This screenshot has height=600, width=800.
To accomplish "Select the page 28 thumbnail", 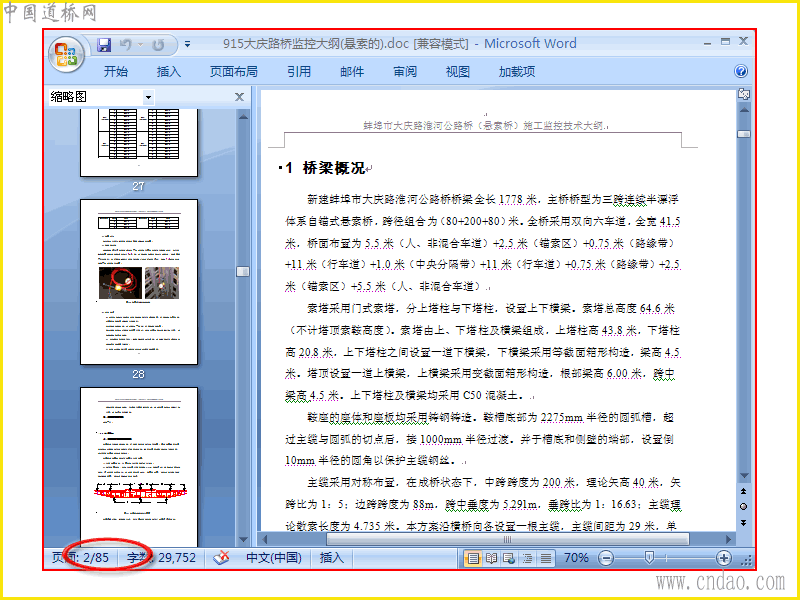I will coord(139,282).
